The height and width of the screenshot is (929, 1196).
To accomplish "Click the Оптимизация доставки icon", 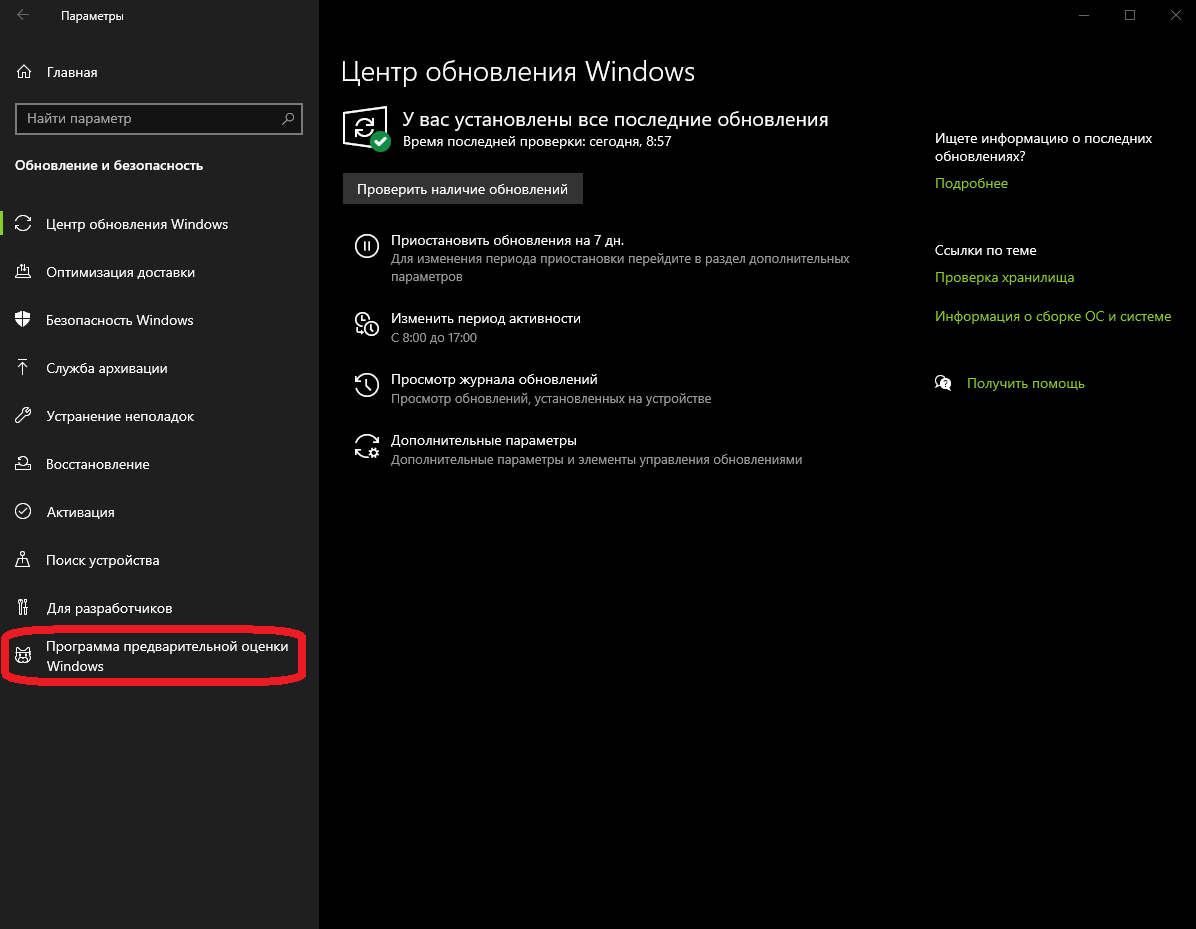I will (x=23, y=272).
